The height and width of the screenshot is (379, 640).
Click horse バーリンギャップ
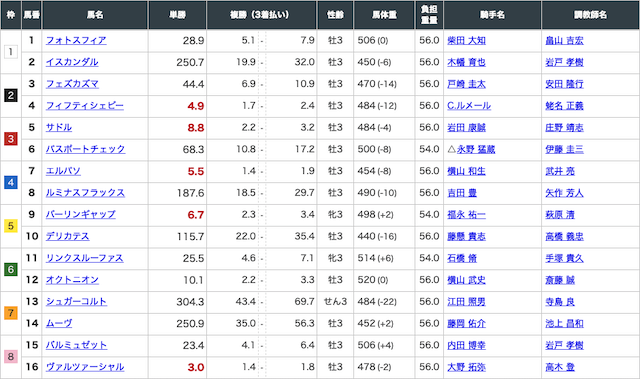[80, 215]
